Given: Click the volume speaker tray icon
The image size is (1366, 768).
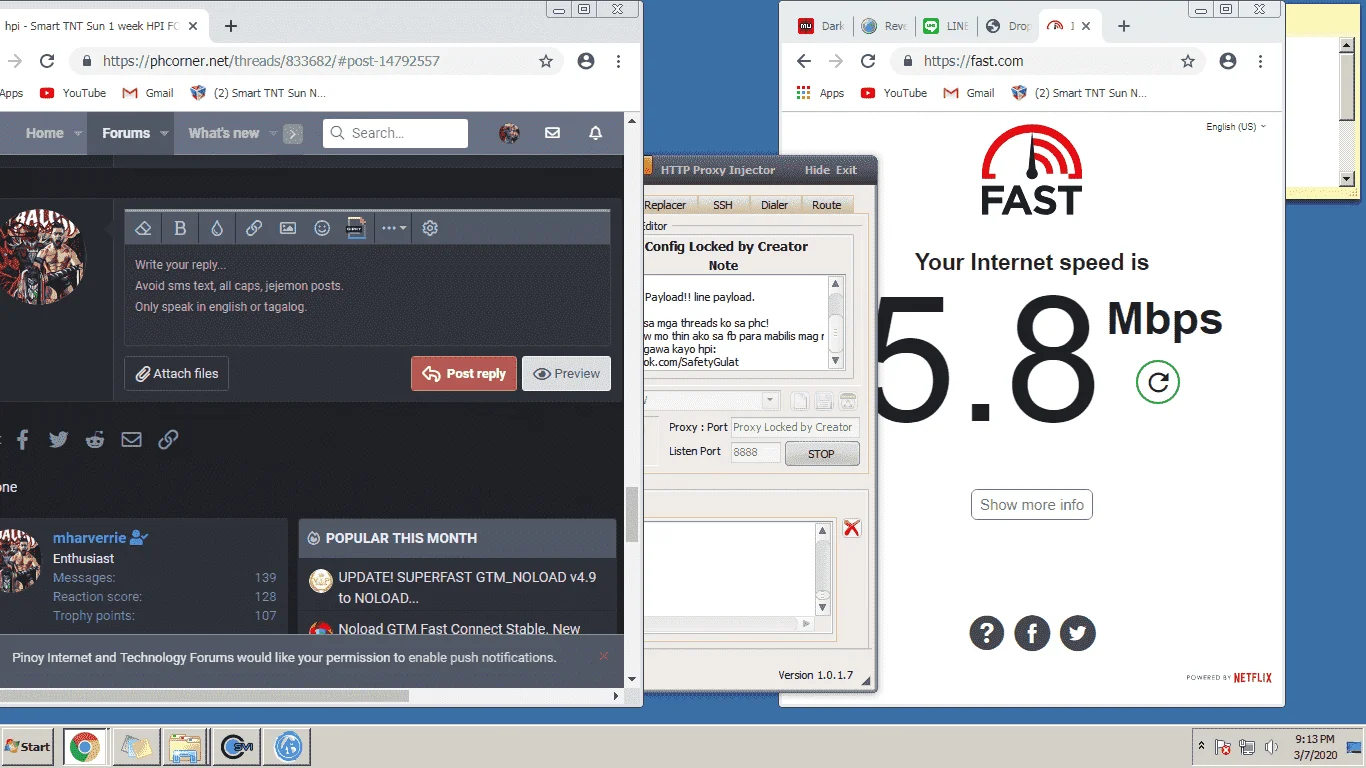Looking at the screenshot, I should pos(1271,747).
